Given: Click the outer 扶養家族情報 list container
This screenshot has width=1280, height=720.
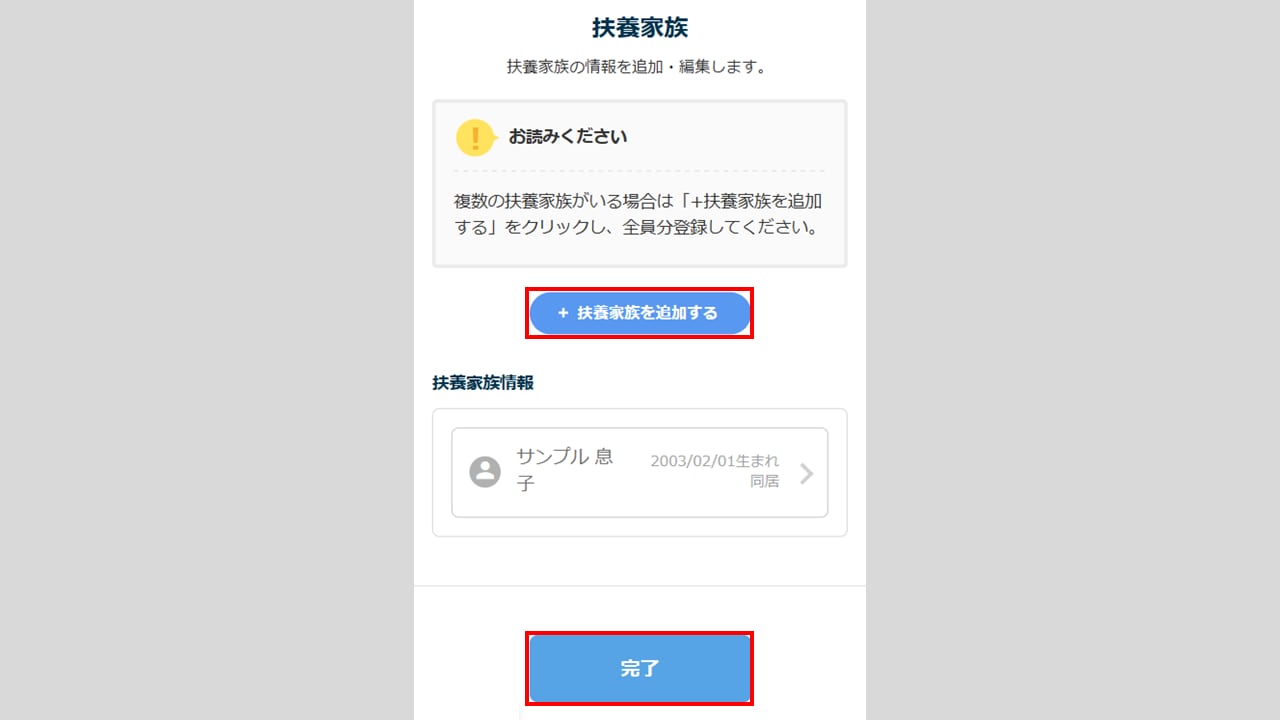Looking at the screenshot, I should click(x=640, y=473).
